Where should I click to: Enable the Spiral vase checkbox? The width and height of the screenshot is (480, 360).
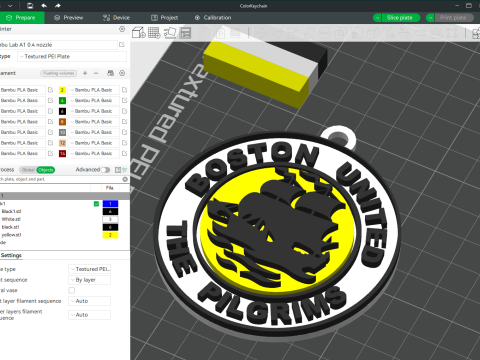point(72,290)
